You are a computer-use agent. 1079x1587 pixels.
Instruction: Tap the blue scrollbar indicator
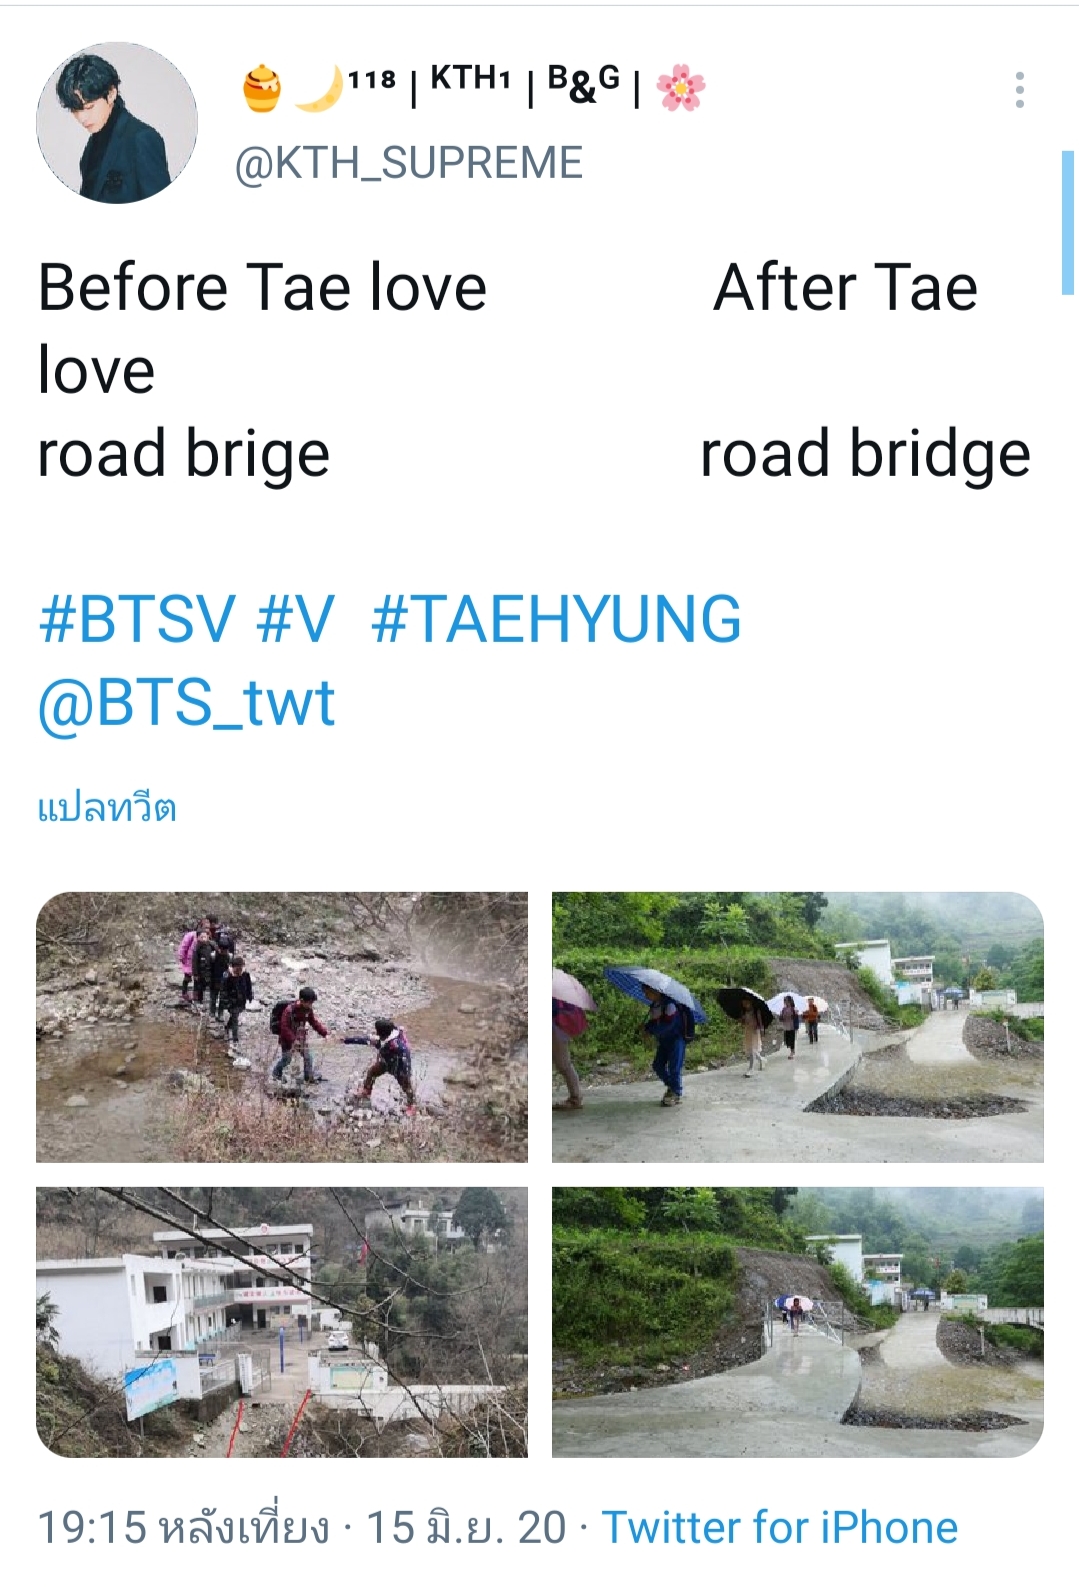1067,223
